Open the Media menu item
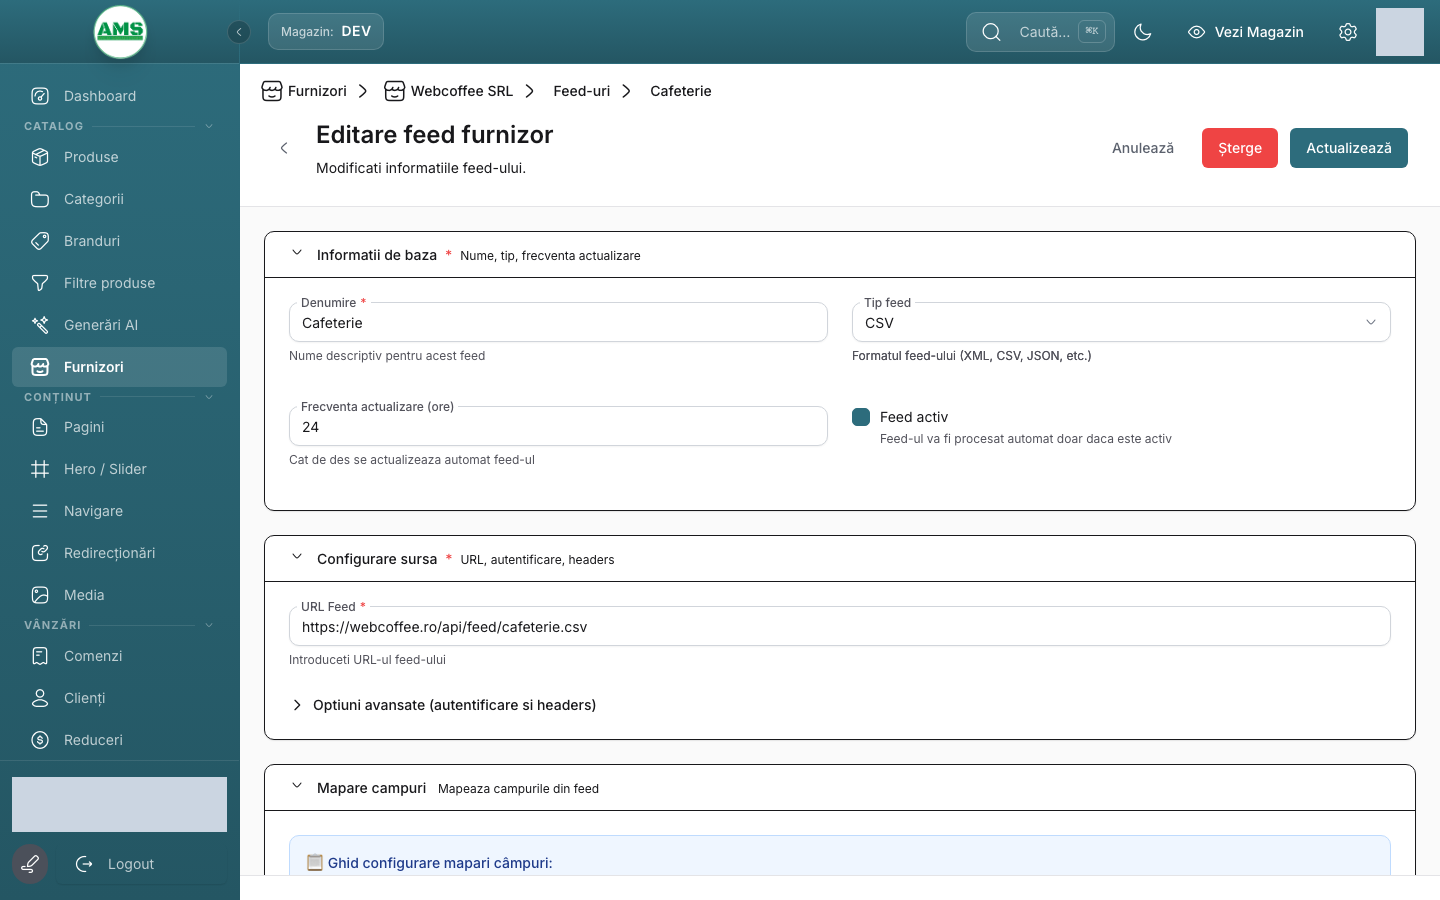 pos(119,595)
